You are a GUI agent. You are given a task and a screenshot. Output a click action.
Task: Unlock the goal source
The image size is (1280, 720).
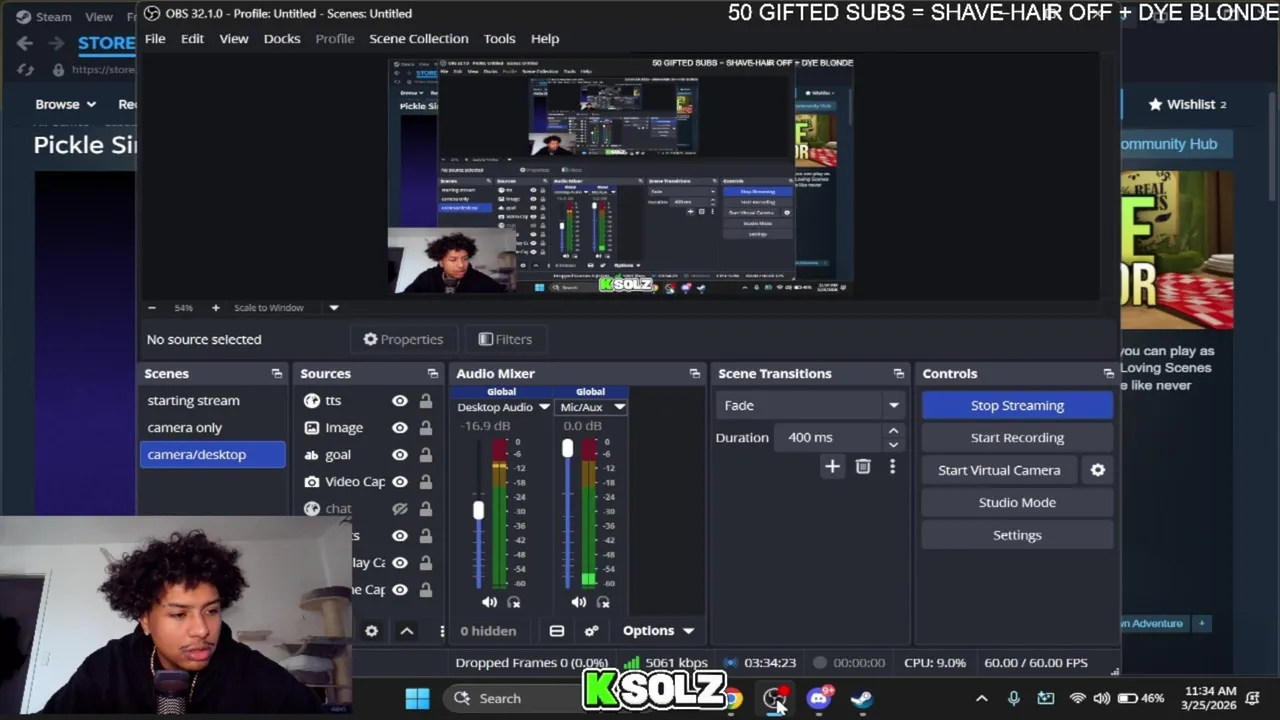click(425, 454)
